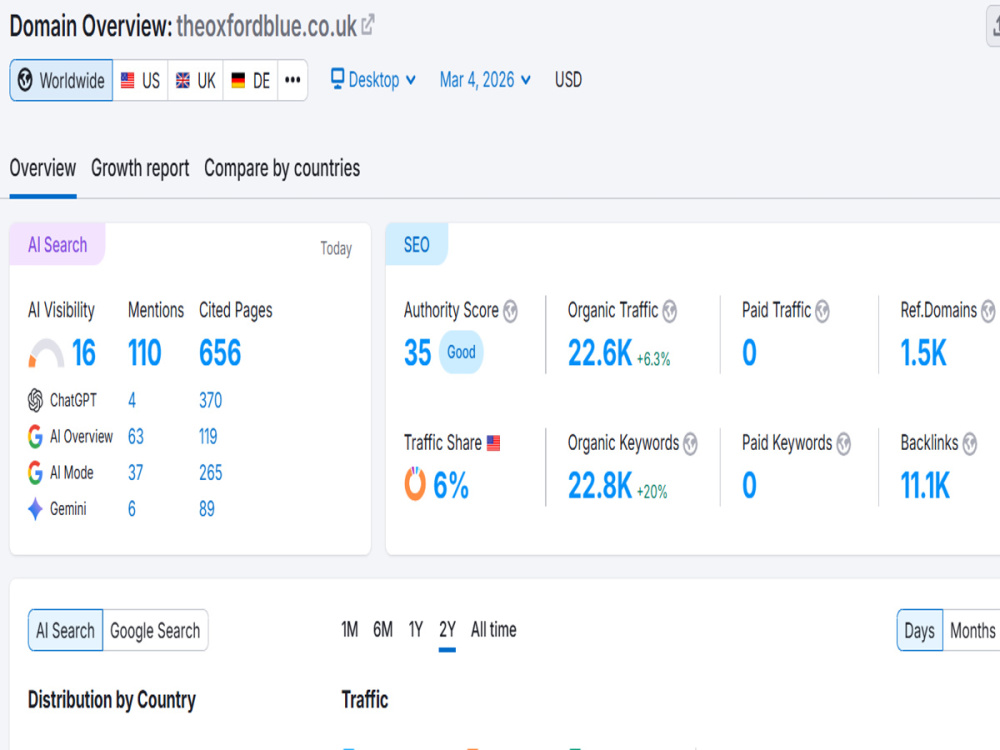Click the SEO card label

[416, 244]
